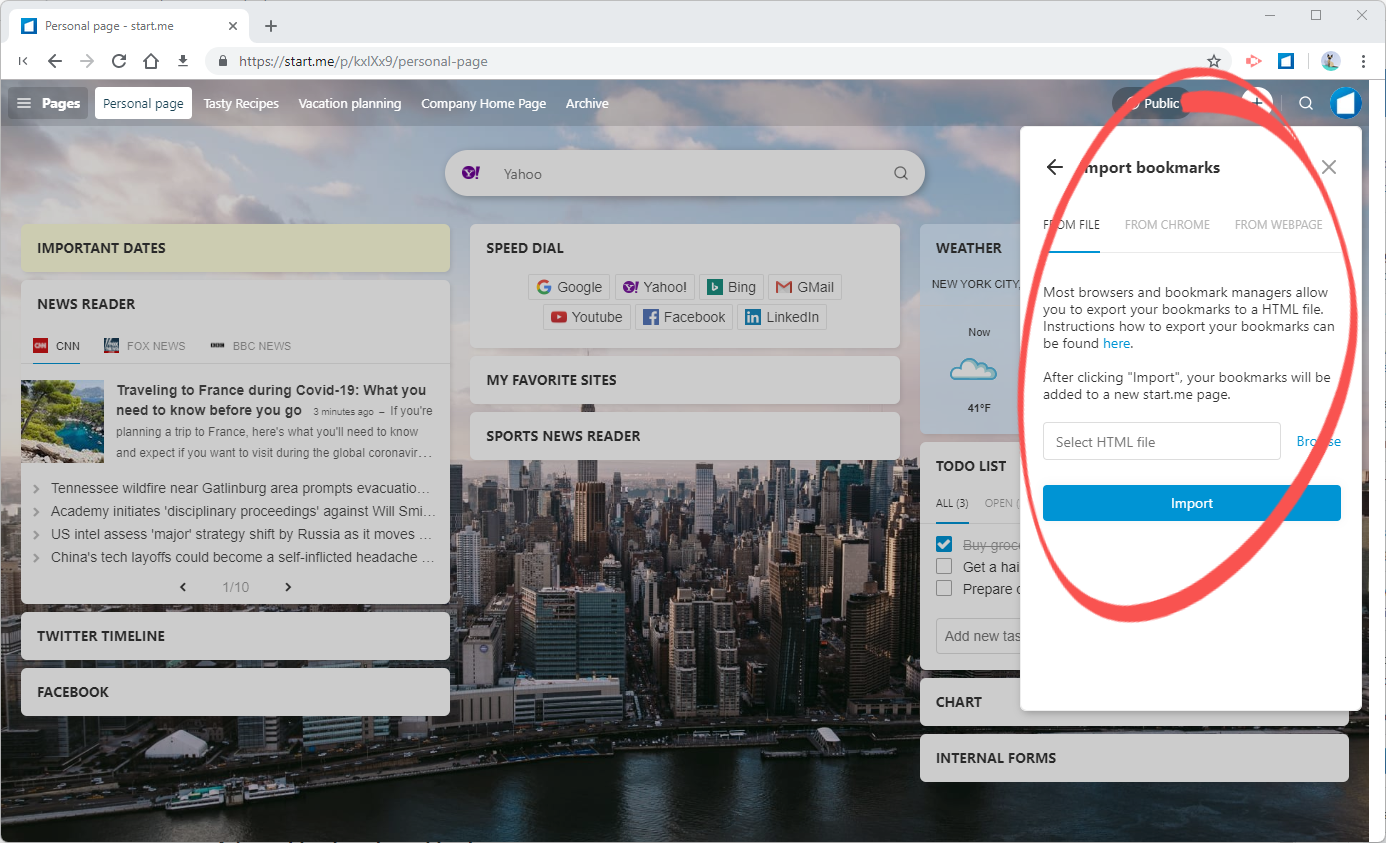Click the France article thumbnail image
Screen dimensions: 1386x843
point(62,420)
